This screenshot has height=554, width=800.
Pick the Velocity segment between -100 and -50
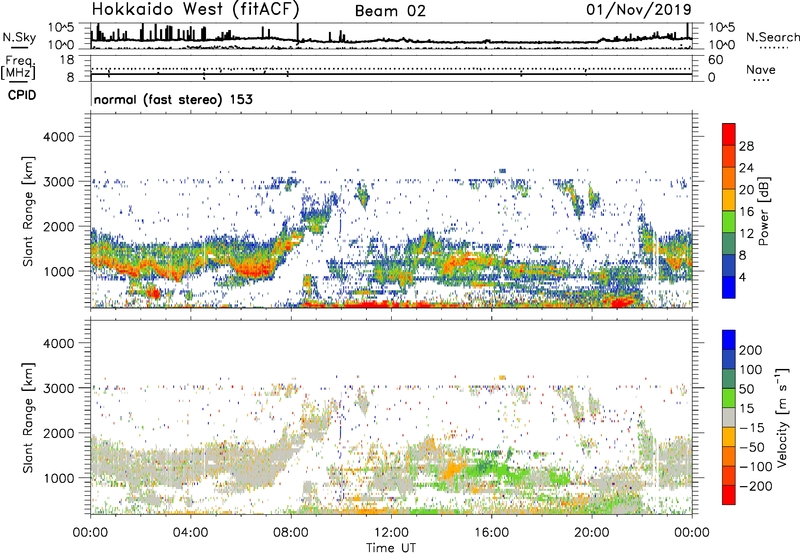[x=729, y=456]
